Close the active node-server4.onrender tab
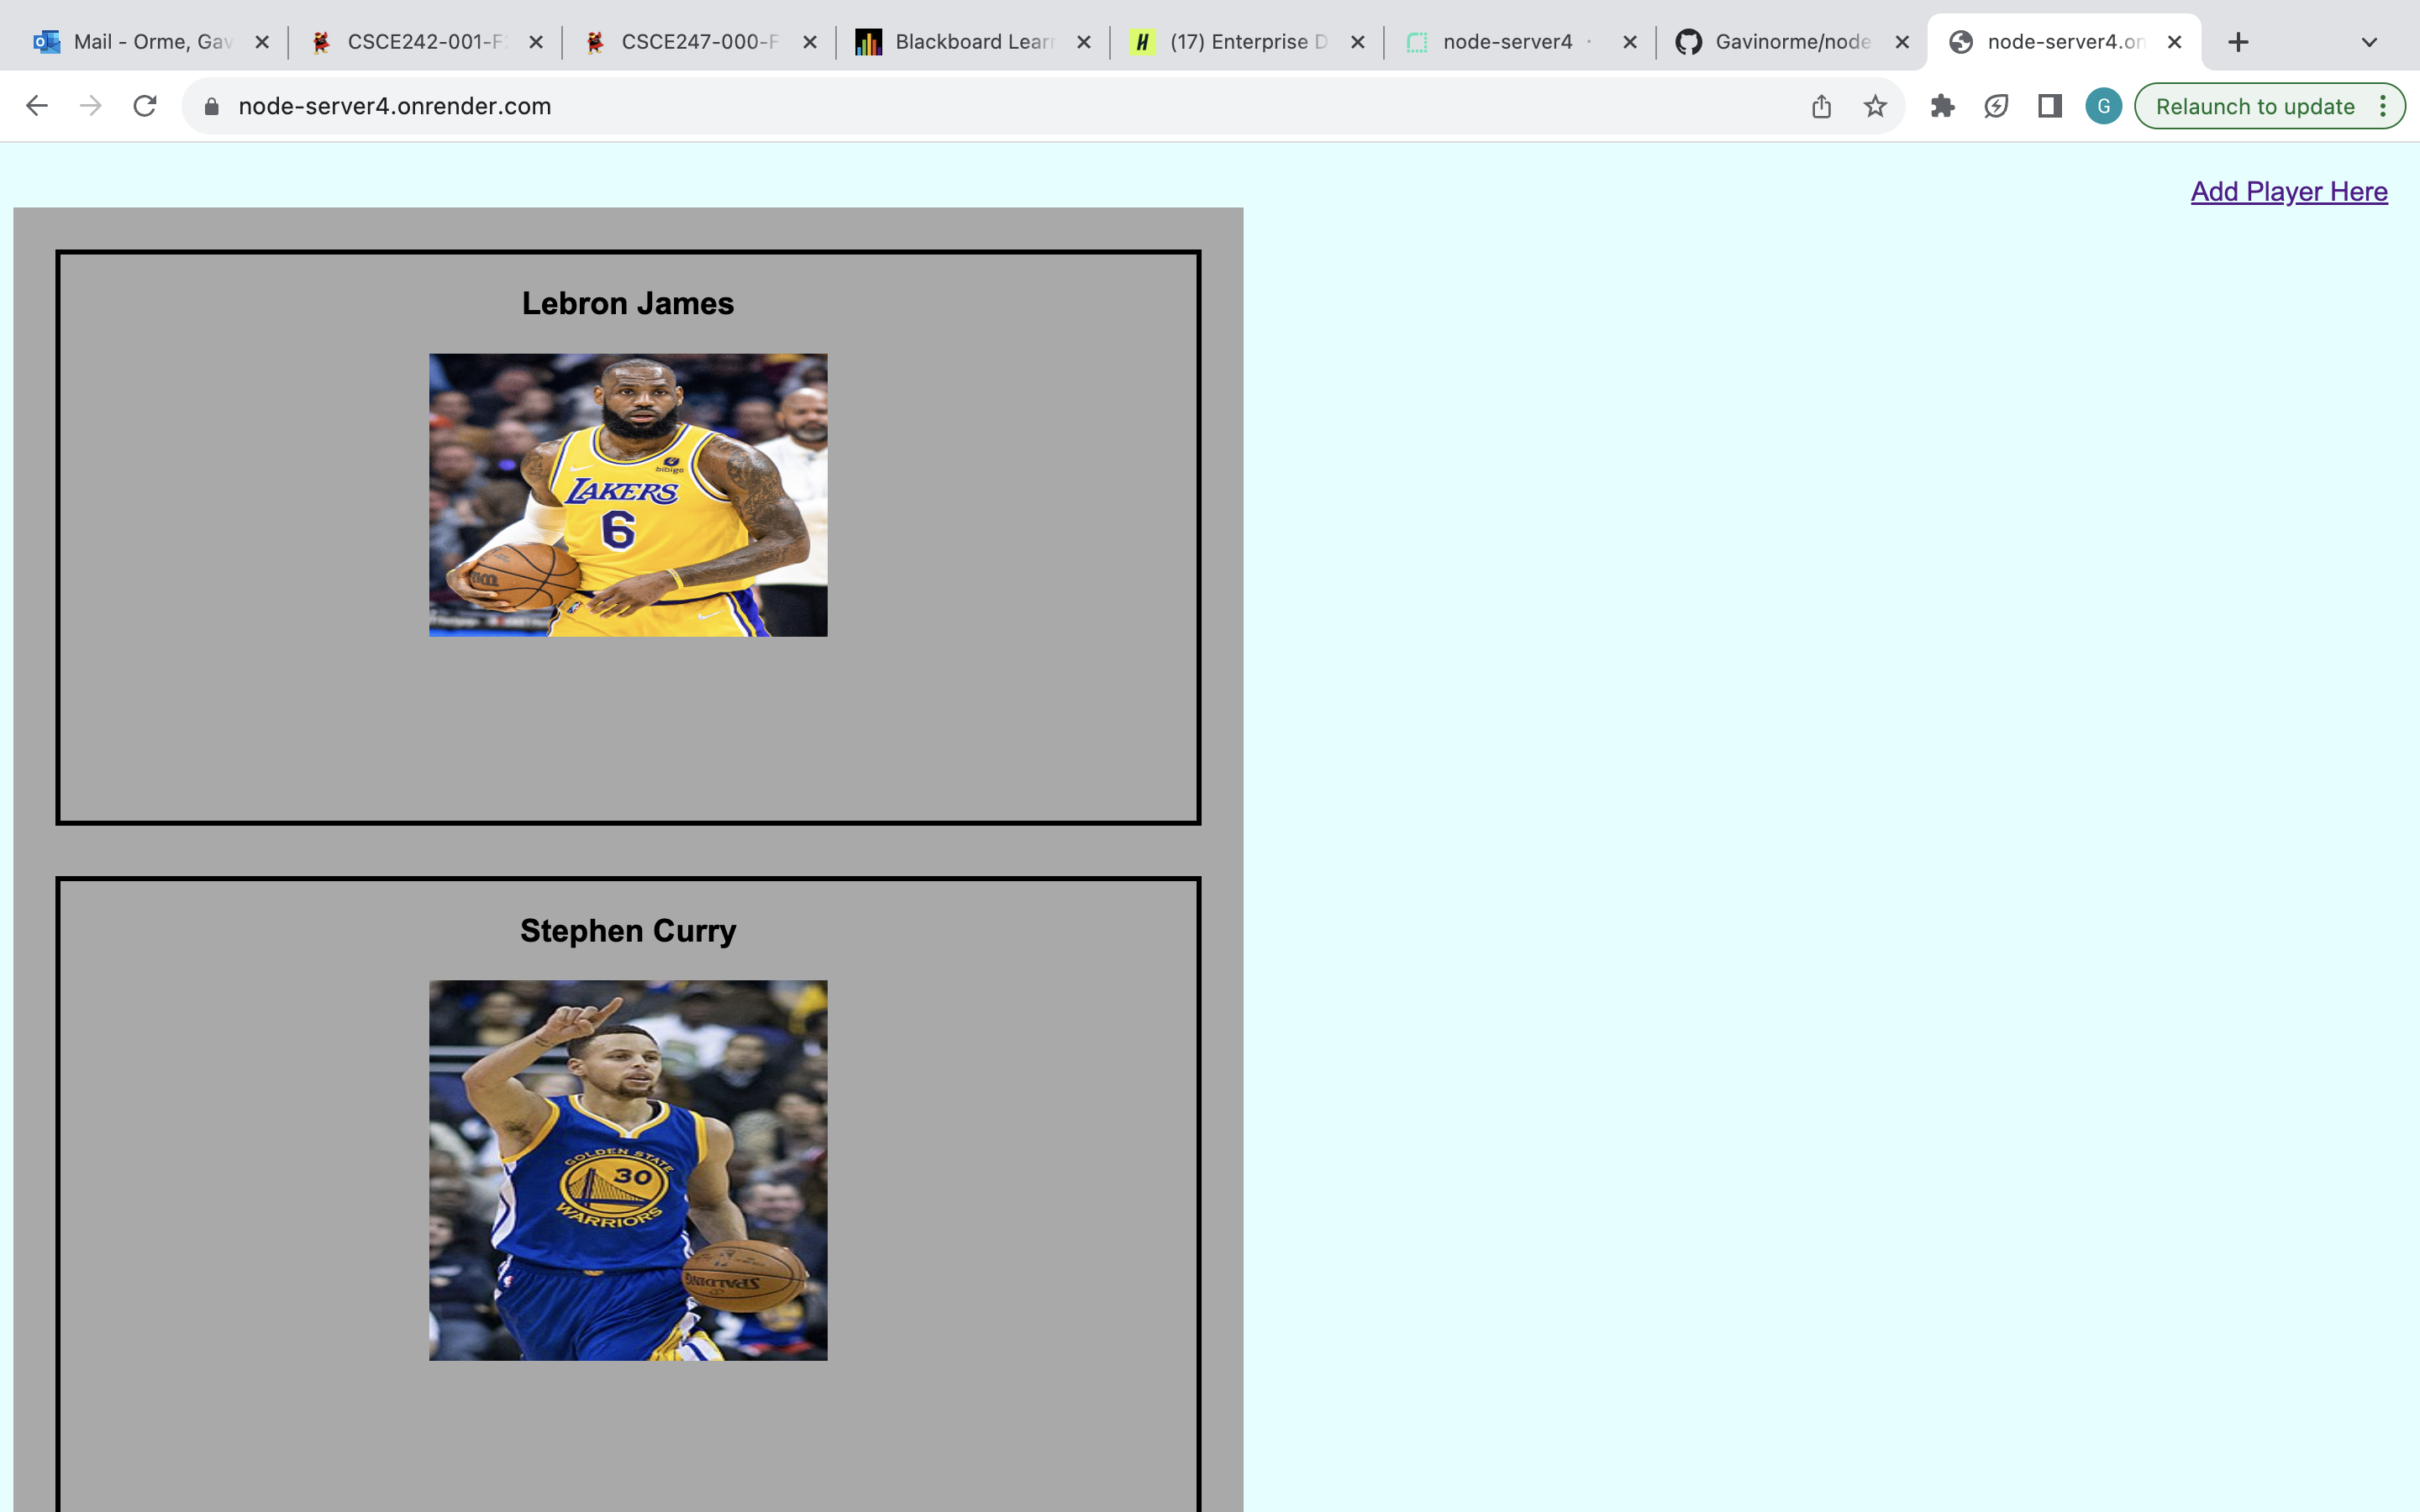This screenshot has height=1512, width=2420. tap(2174, 42)
